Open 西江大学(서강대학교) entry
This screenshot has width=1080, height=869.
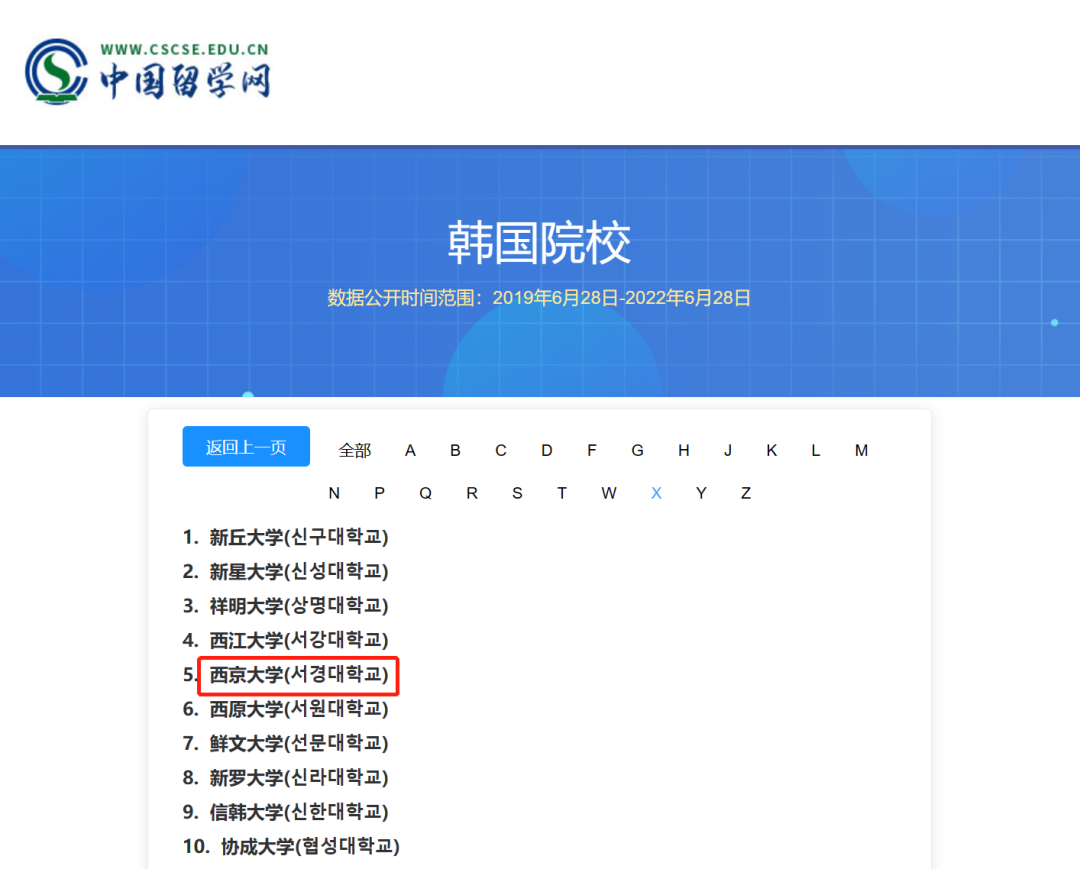[299, 640]
